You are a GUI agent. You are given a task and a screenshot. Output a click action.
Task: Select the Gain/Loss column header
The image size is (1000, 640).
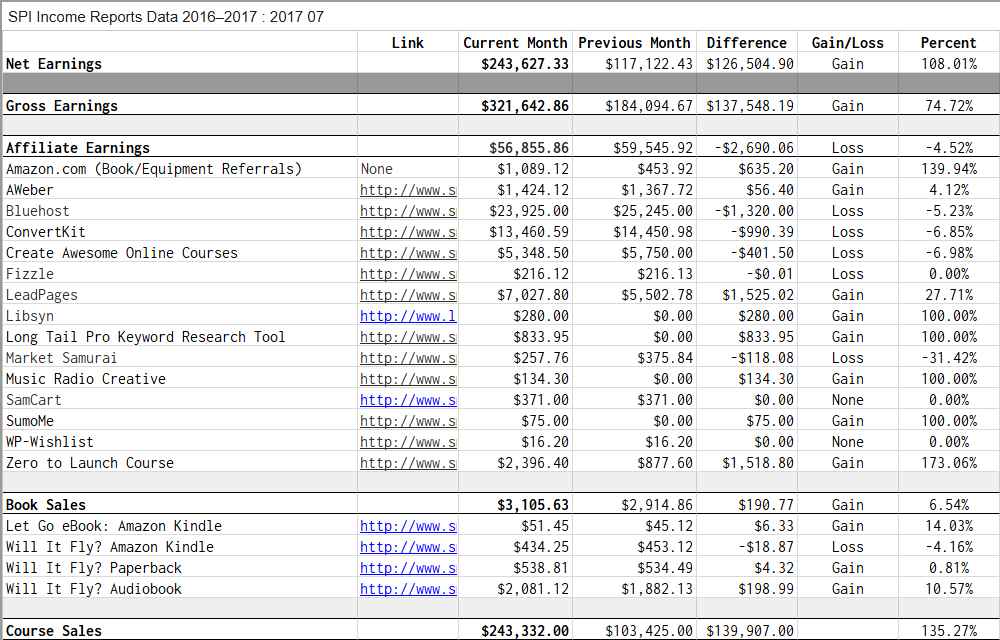coord(848,43)
